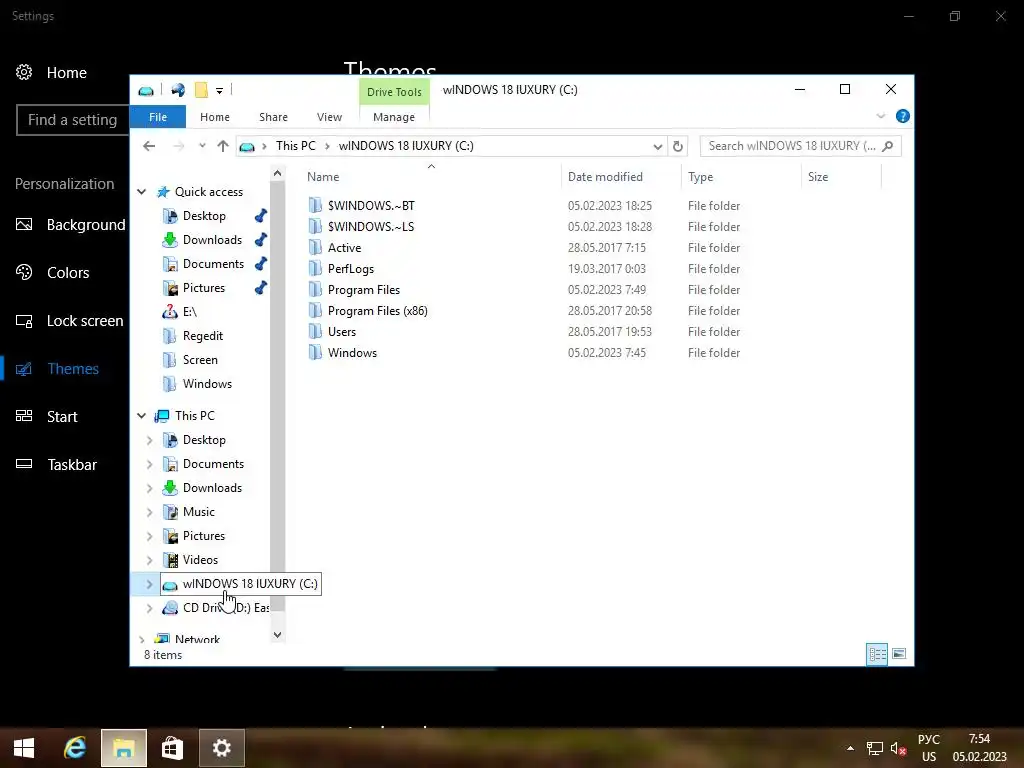Select the Users folder
The image size is (1024, 768).
pos(342,332)
